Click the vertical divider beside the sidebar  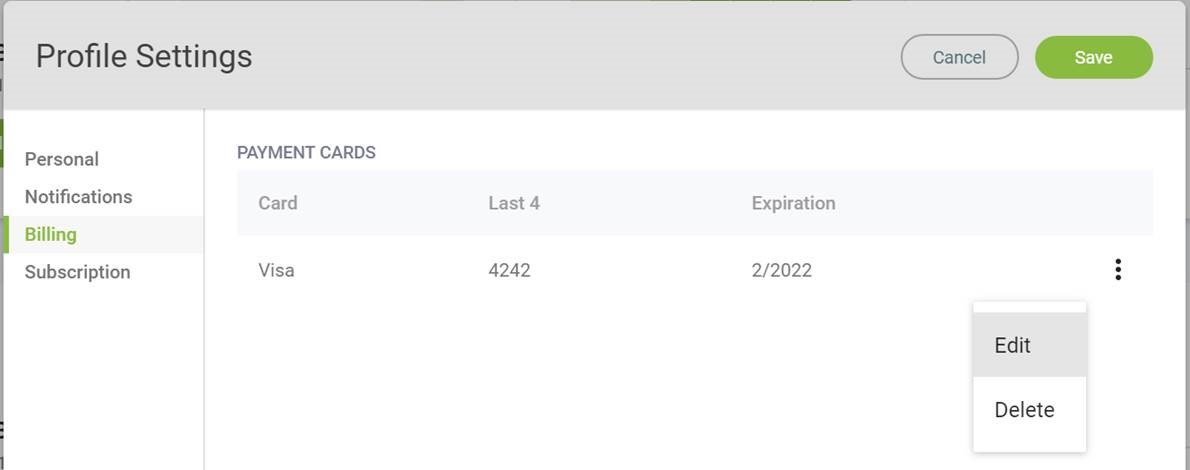[204, 289]
